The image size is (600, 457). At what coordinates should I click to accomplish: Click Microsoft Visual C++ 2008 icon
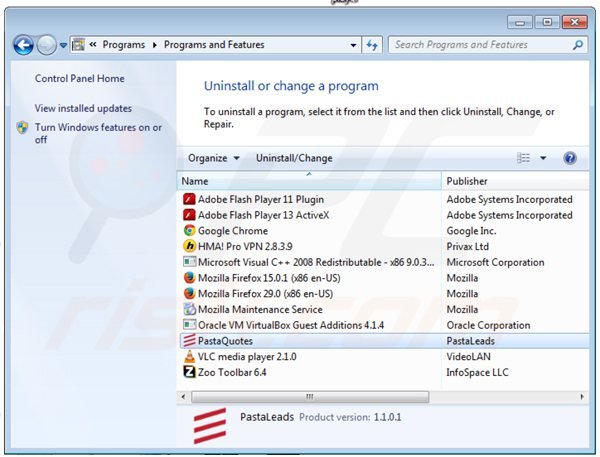[x=189, y=262]
